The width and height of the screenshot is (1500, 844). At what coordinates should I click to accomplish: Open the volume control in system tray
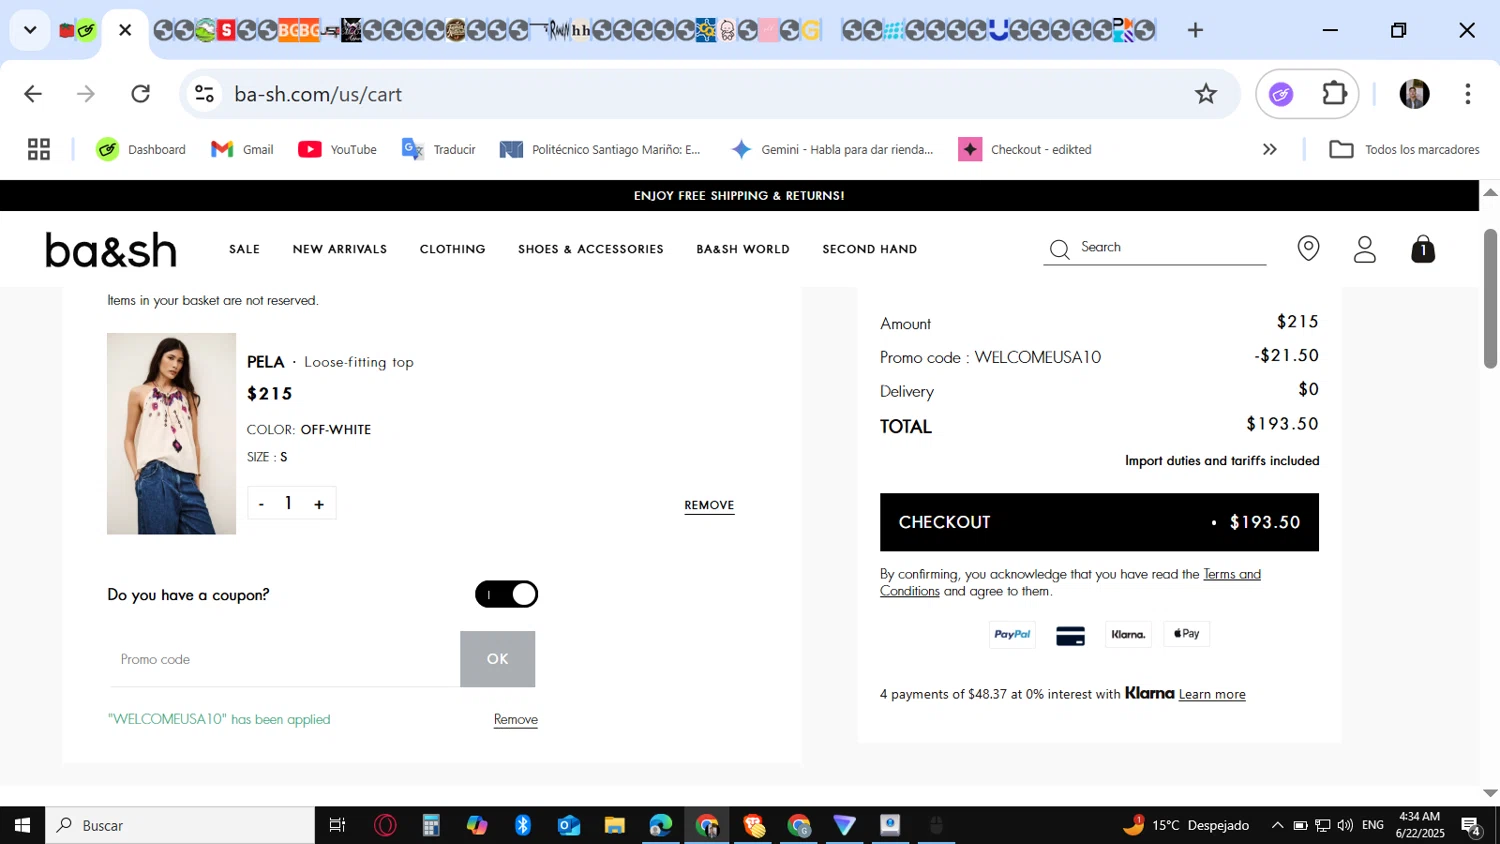coord(1345,825)
